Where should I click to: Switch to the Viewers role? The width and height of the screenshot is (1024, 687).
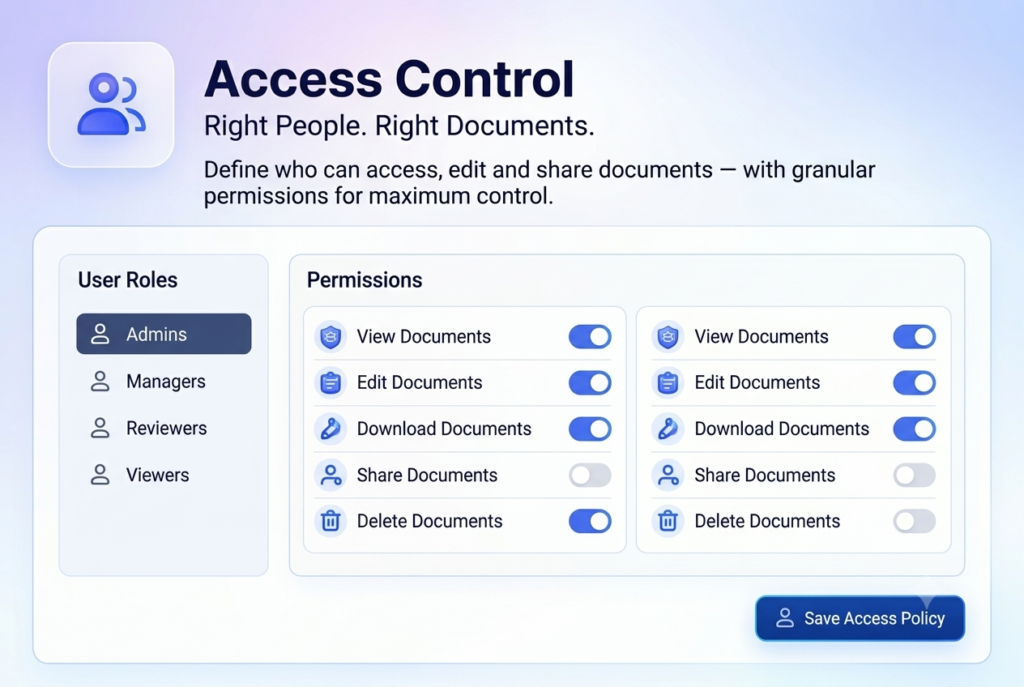pyautogui.click(x=164, y=475)
